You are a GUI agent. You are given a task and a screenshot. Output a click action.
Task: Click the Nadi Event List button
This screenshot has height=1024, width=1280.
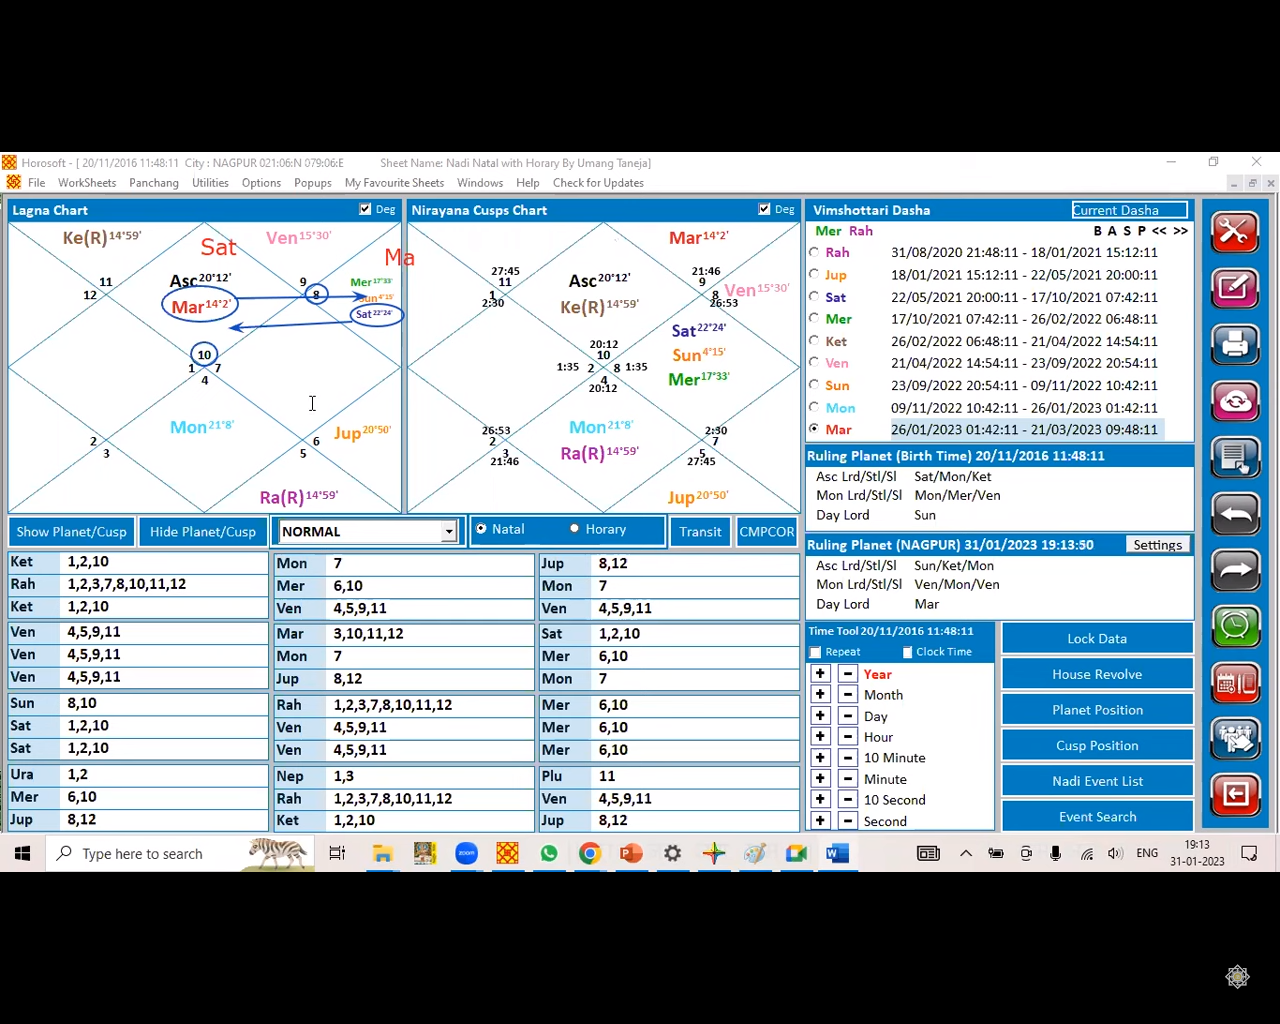coord(1097,781)
